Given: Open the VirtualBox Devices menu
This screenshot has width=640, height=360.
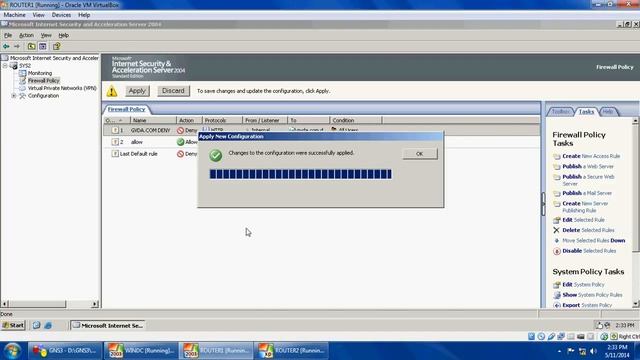Looking at the screenshot, I should tap(61, 15).
